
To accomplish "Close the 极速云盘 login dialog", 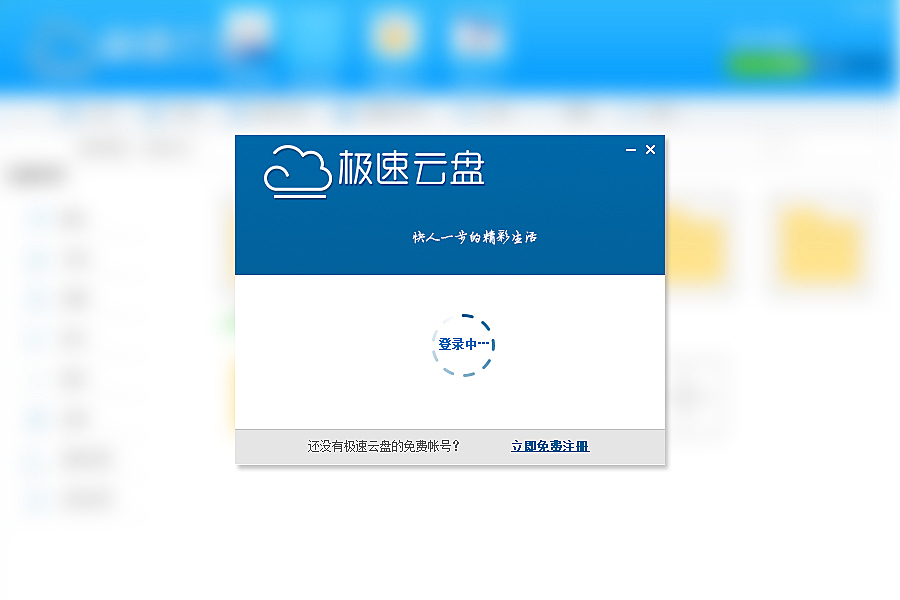I will [x=650, y=150].
